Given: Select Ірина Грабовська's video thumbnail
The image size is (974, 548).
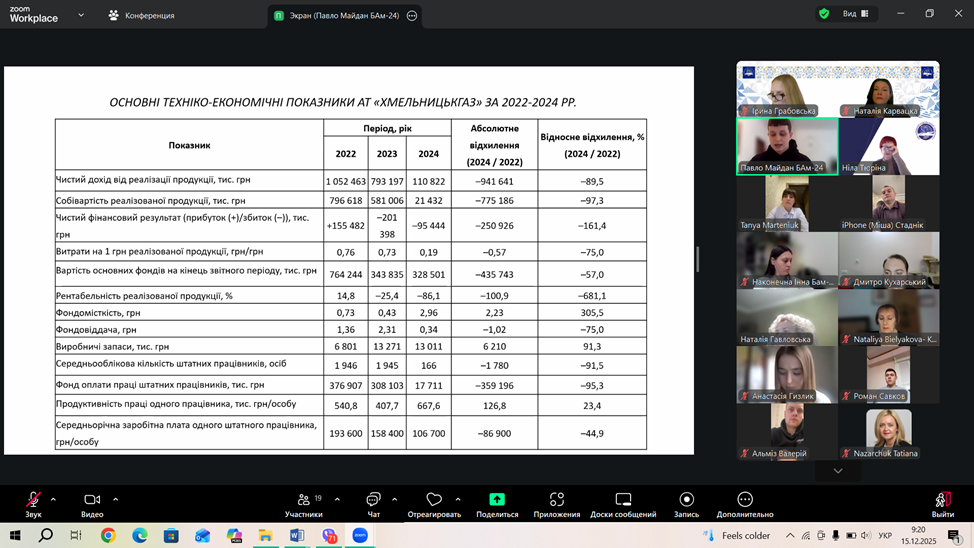Looking at the screenshot, I should (x=787, y=90).
